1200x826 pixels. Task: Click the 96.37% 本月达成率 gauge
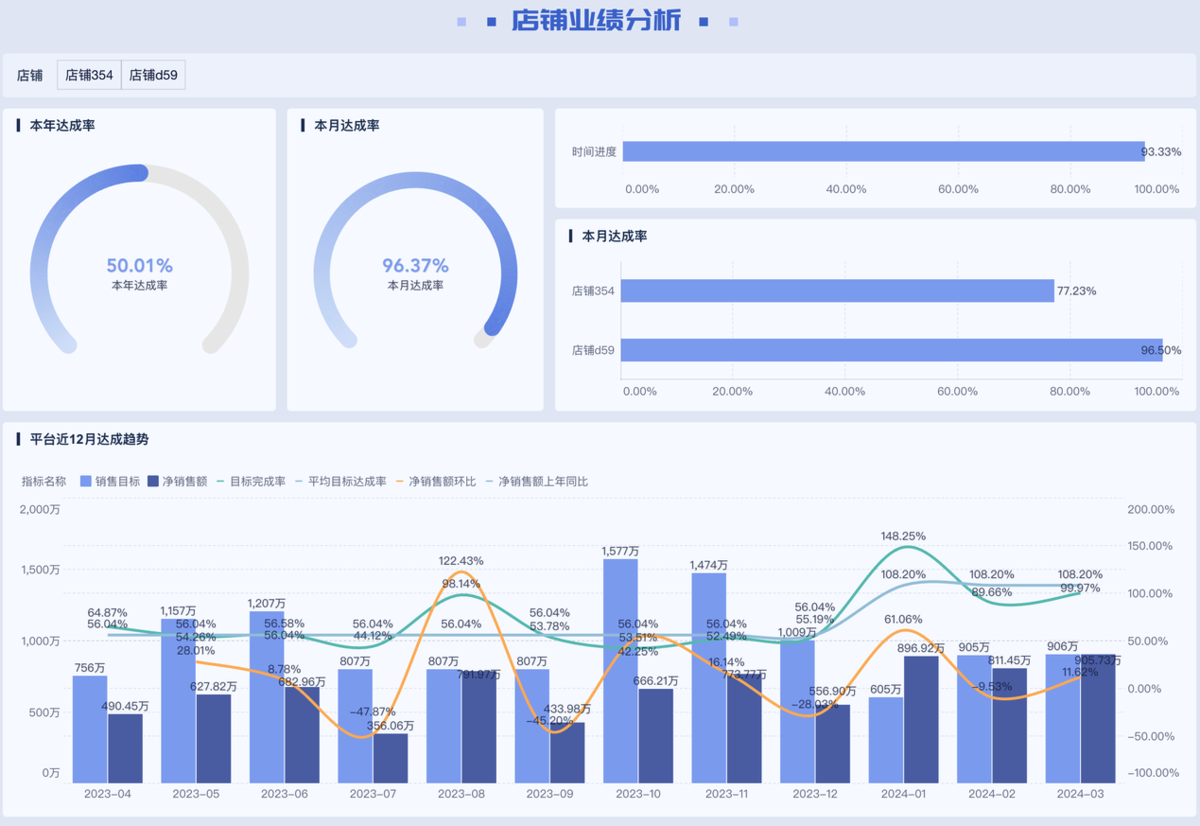point(415,266)
